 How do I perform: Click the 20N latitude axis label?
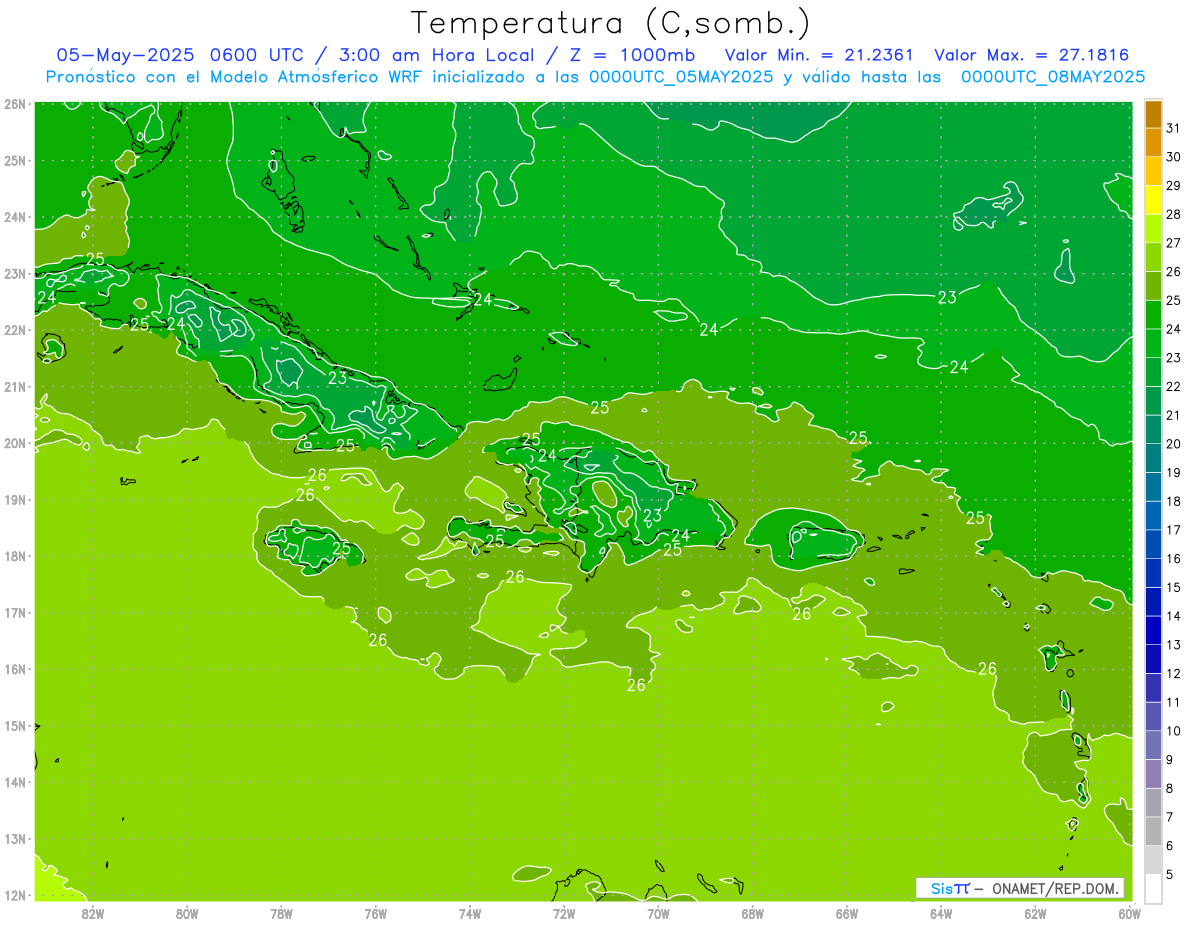coord(15,443)
